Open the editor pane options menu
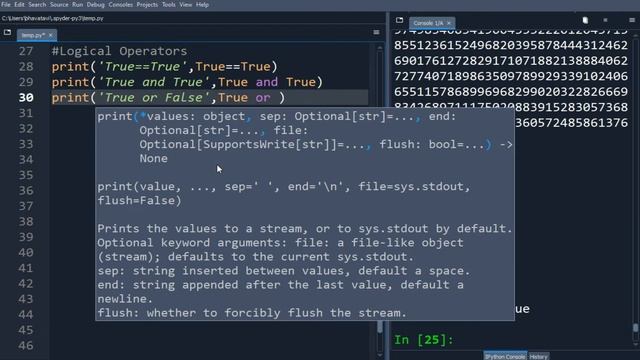640x360 pixels. click(x=376, y=32)
